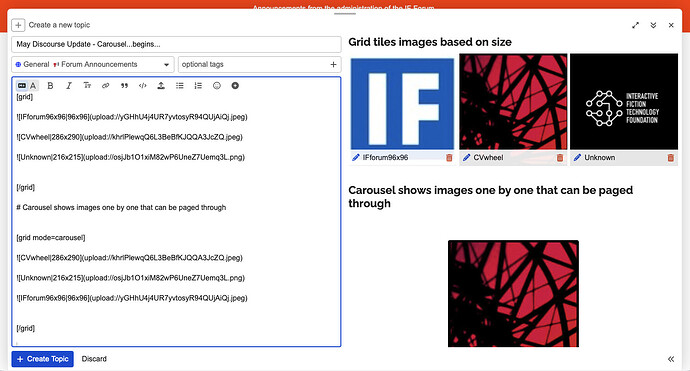The image size is (690, 371).
Task: Open the category dropdown General Forum Announcements
Action: point(93,64)
